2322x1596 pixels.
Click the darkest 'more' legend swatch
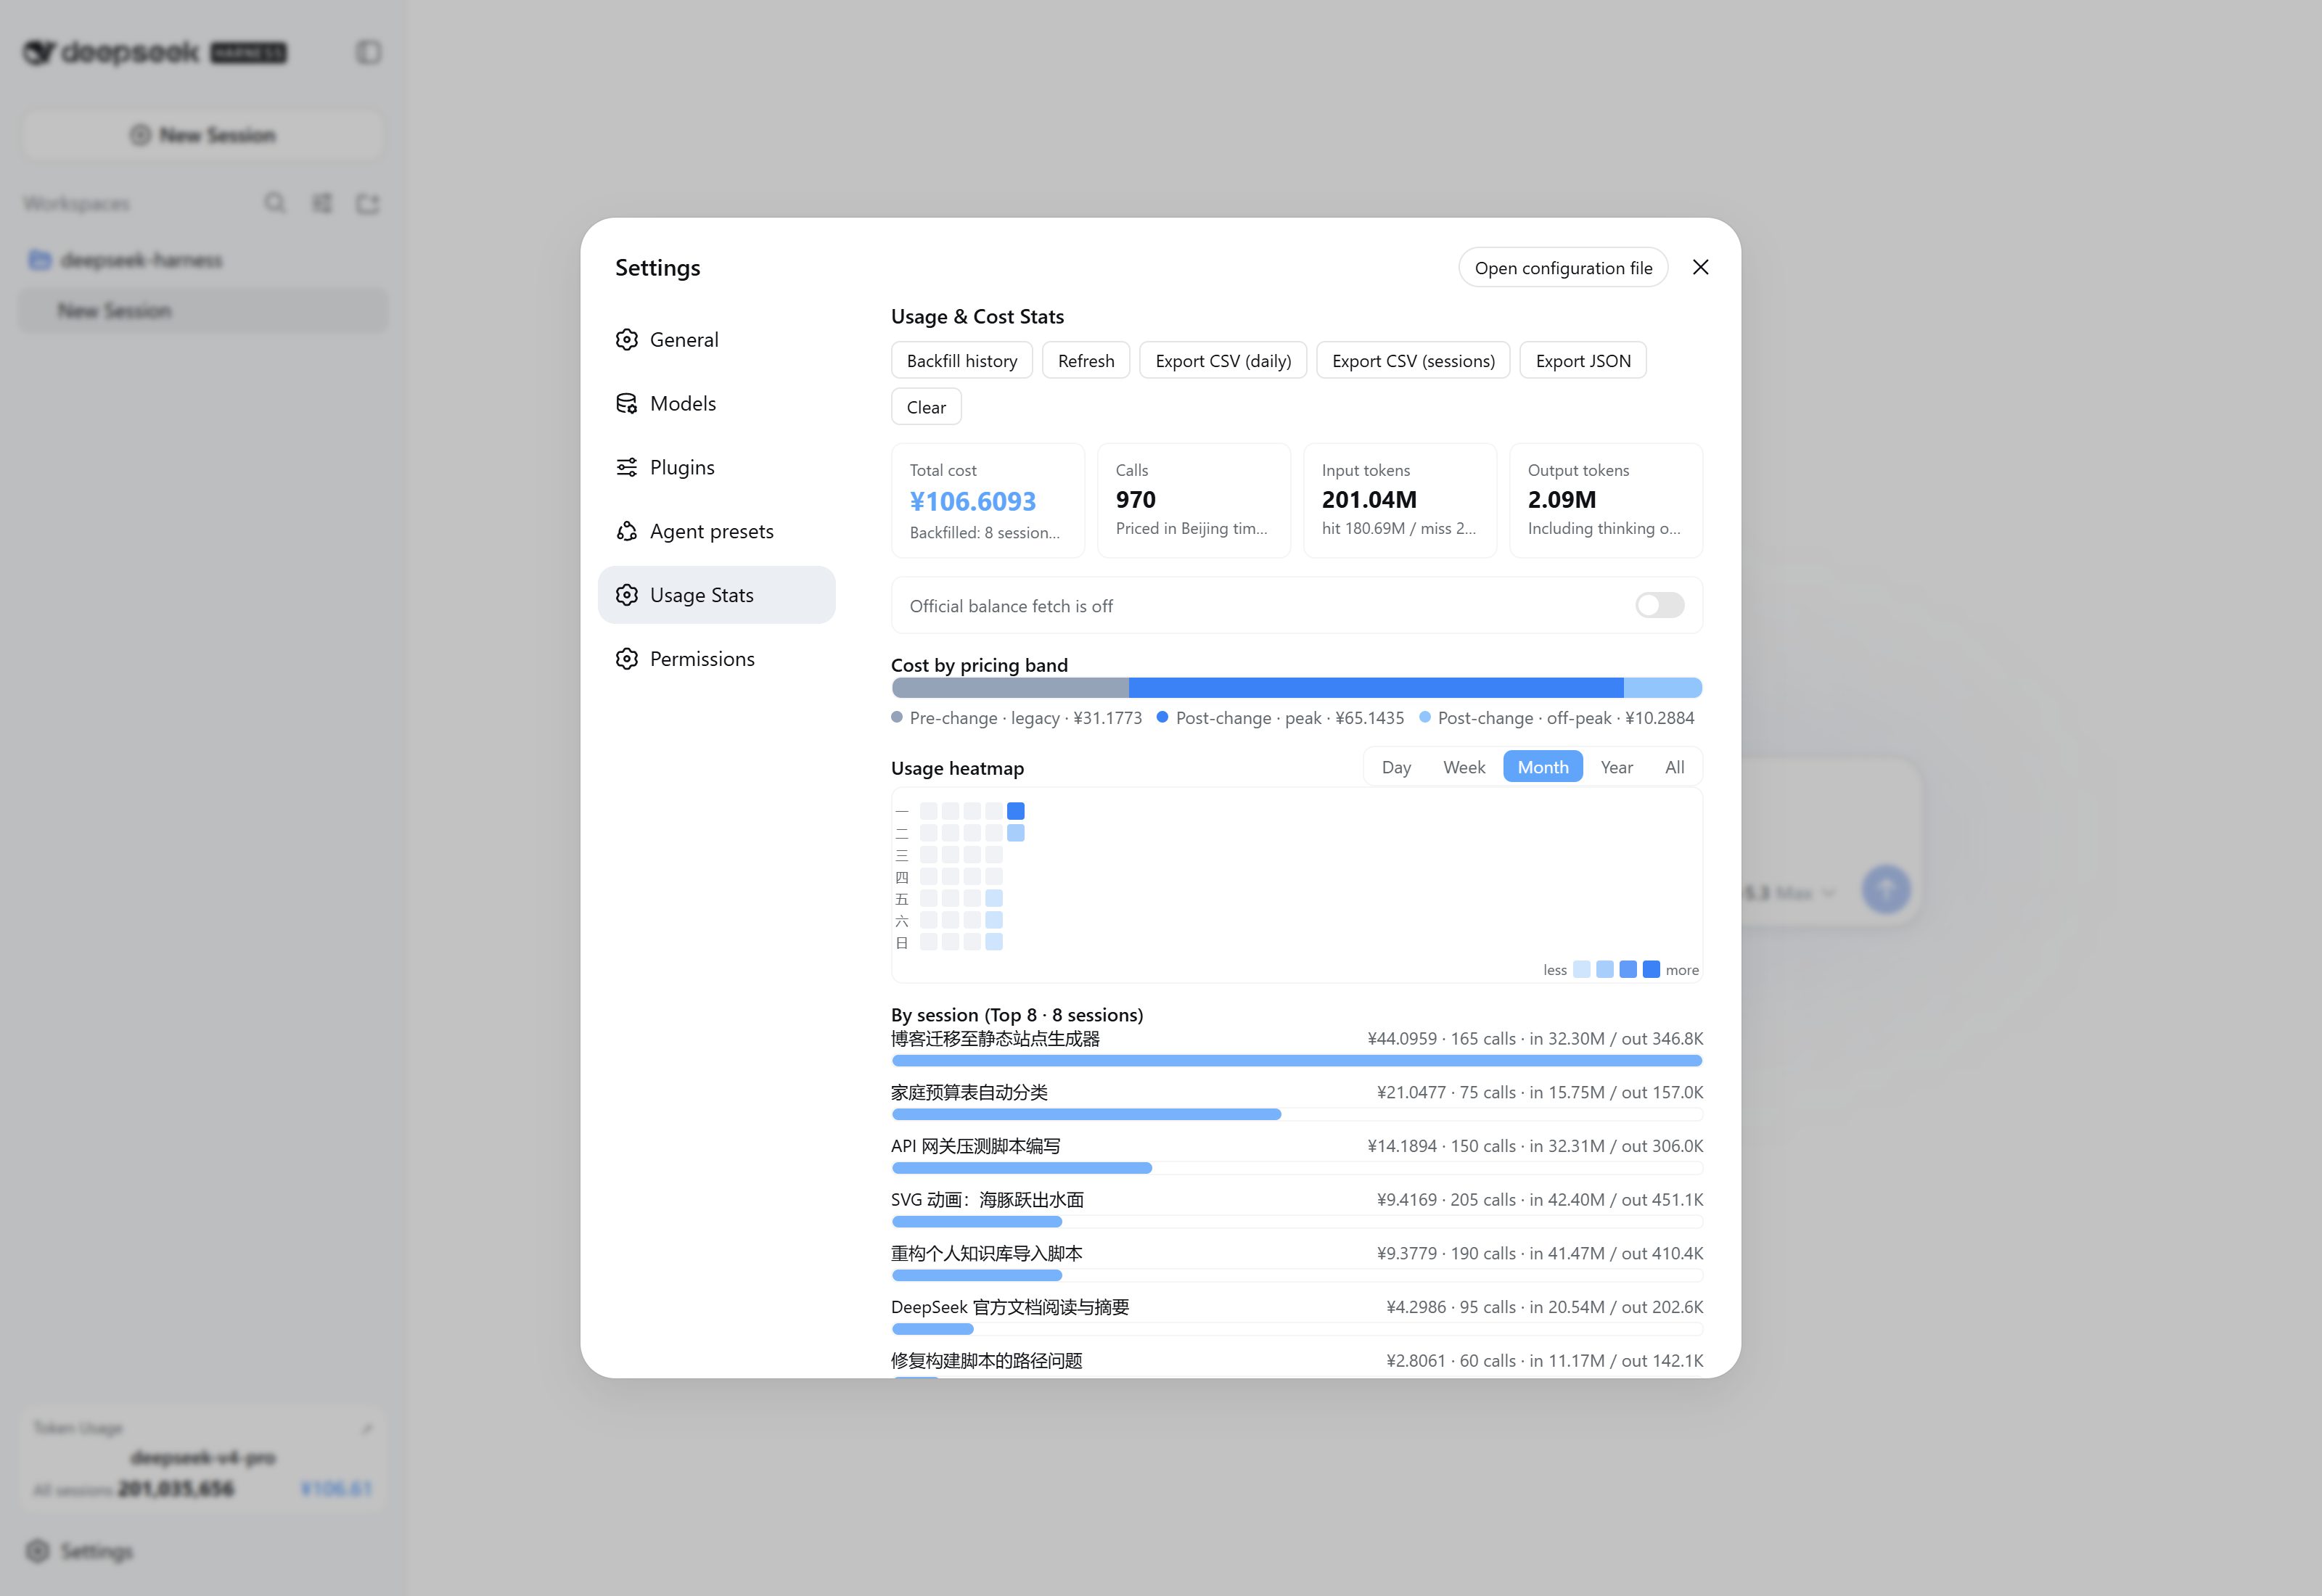pyautogui.click(x=1651, y=969)
